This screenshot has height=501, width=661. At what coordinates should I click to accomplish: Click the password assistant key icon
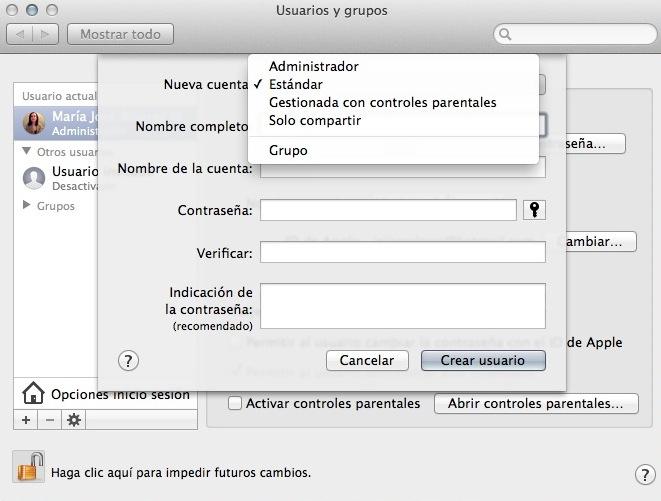(x=535, y=210)
